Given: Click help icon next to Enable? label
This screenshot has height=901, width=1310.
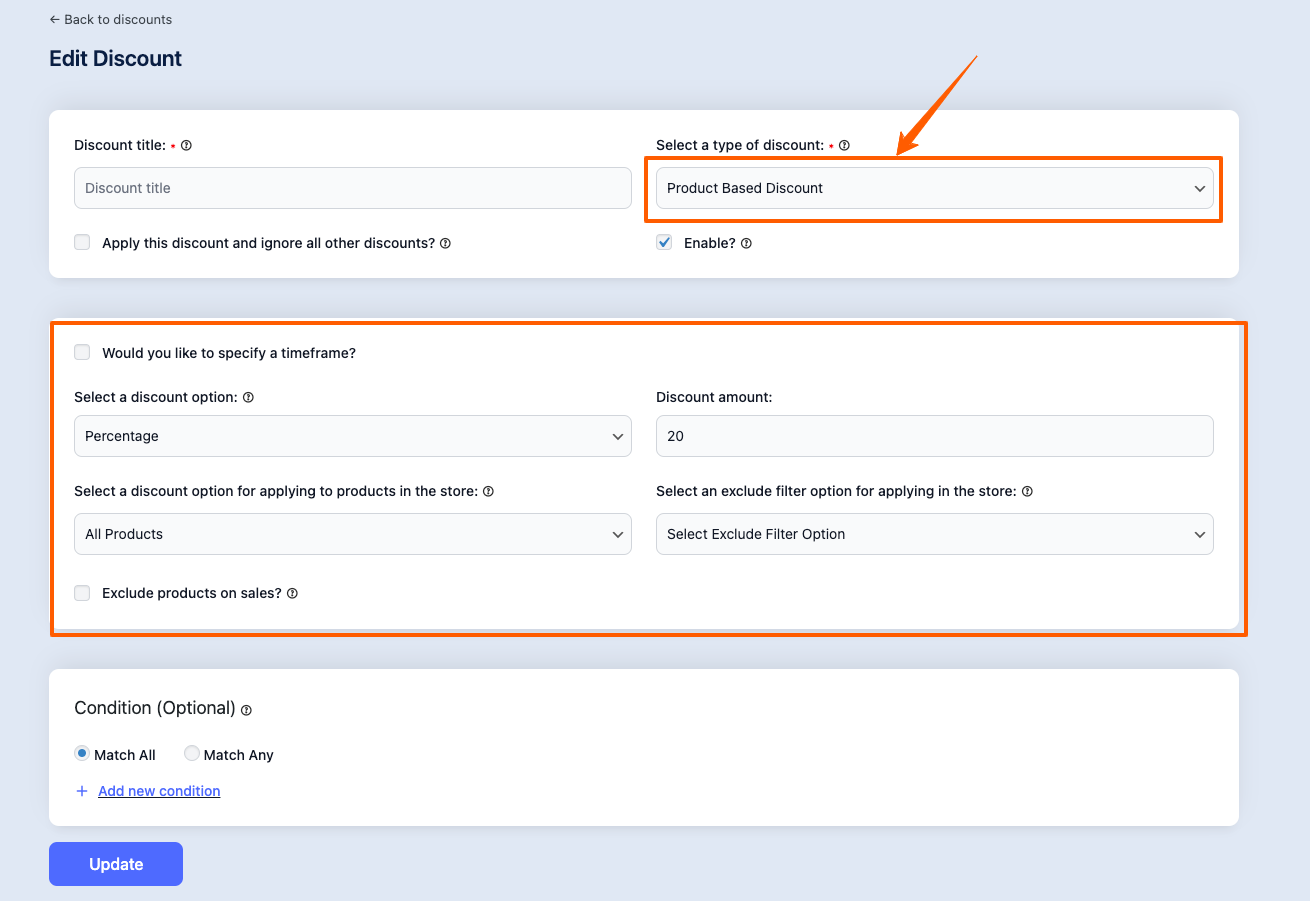Looking at the screenshot, I should [x=746, y=243].
